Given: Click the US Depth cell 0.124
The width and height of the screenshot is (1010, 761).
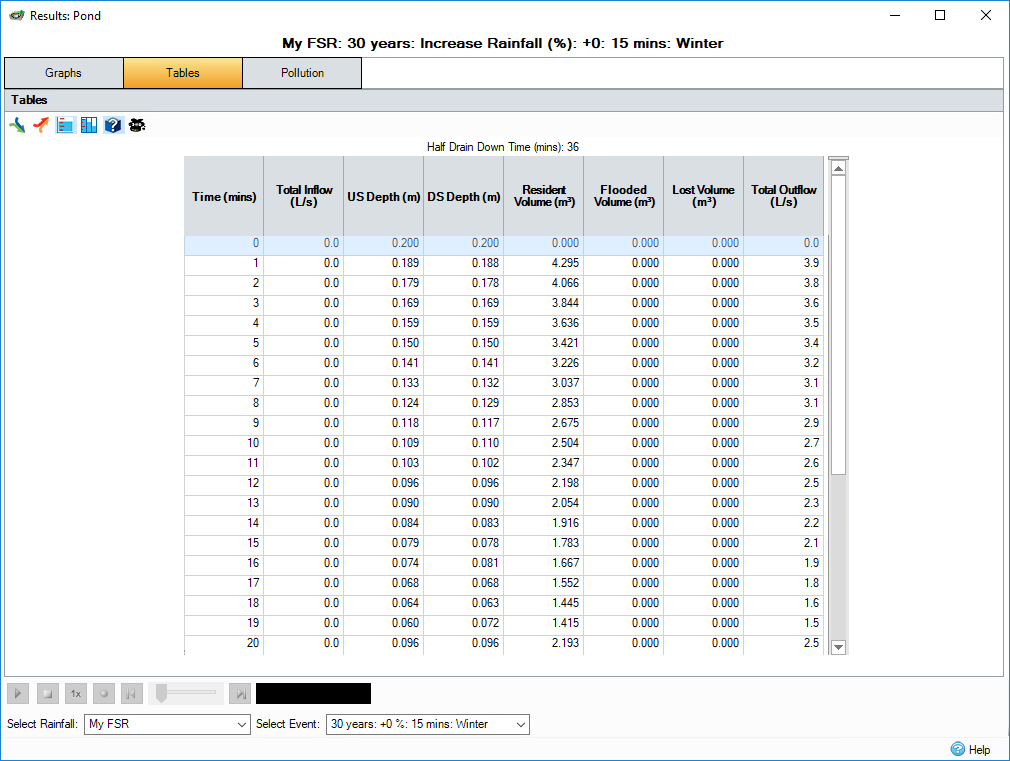Looking at the screenshot, I should click(x=384, y=403).
